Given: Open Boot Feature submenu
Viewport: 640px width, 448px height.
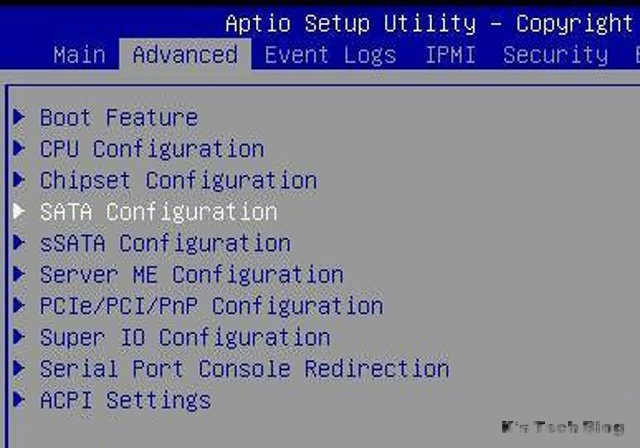Looking at the screenshot, I should (118, 118).
